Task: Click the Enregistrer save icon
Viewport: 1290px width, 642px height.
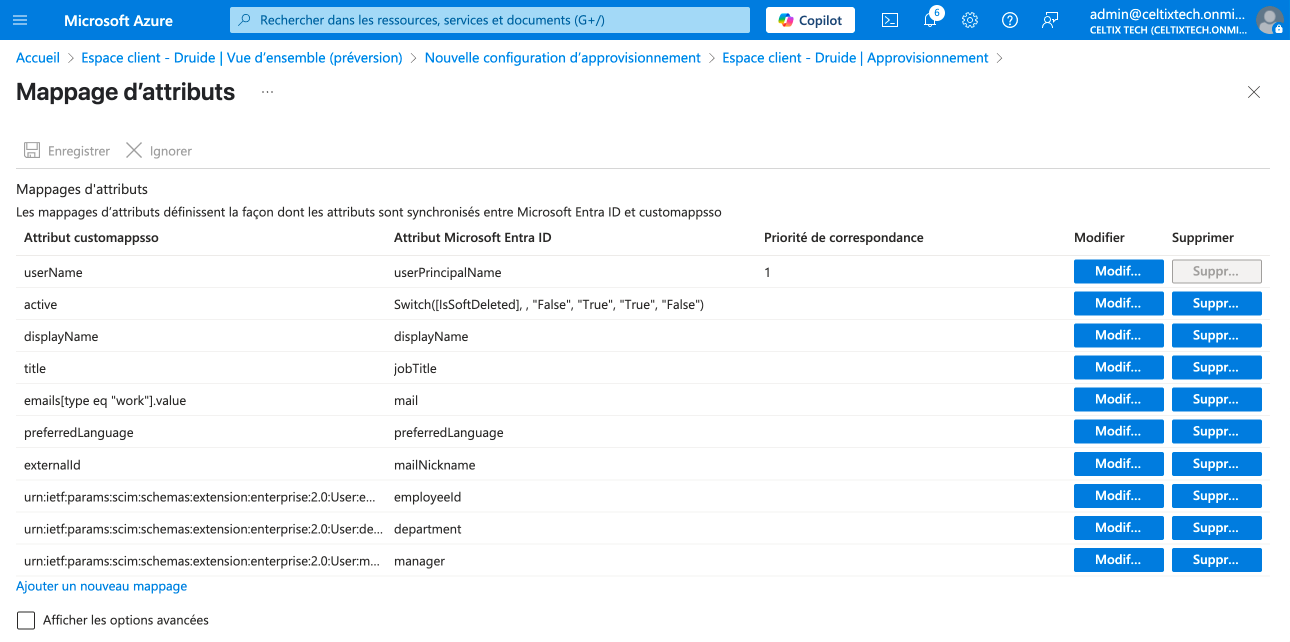Action: (33, 151)
